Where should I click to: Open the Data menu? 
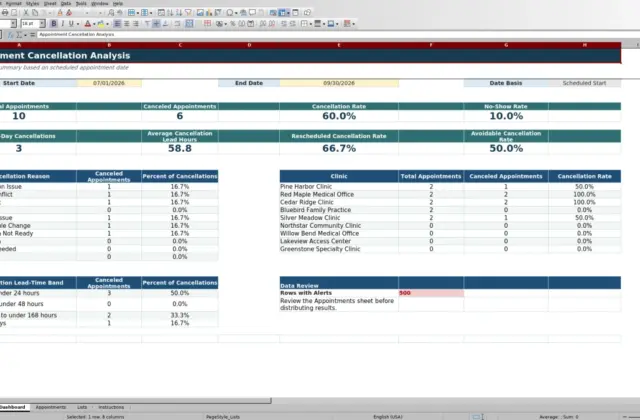[x=66, y=3]
